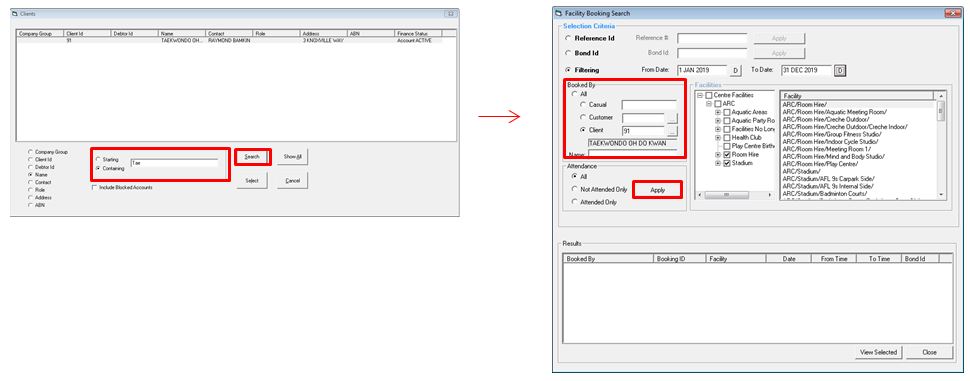Image resolution: width=970 pixels, height=381 pixels.
Task: Expand the Aquatic Areas node
Action: point(718,113)
